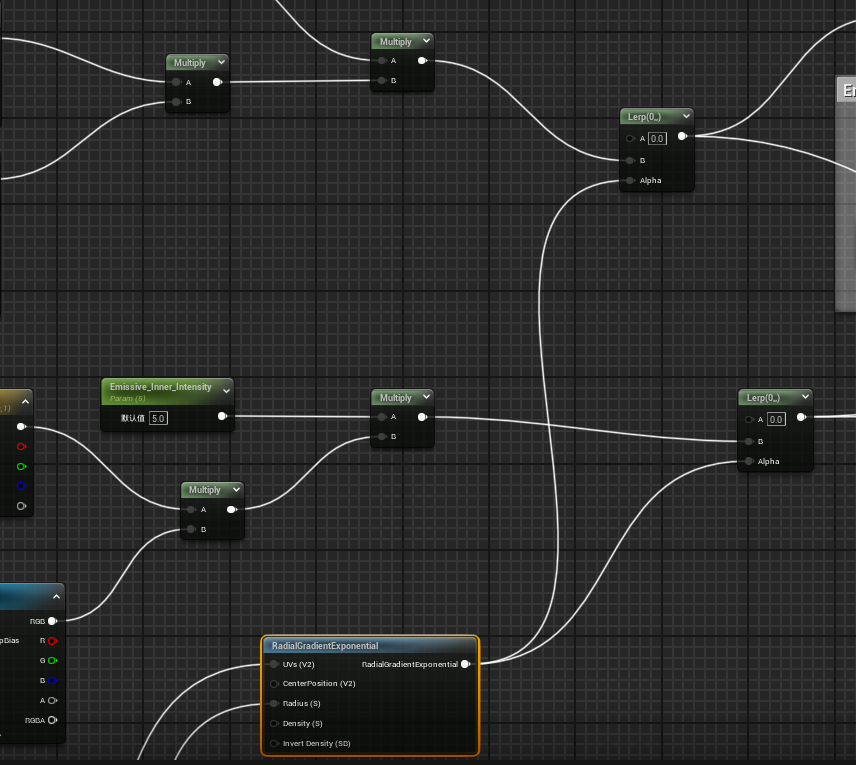Image resolution: width=856 pixels, height=765 pixels.
Task: Click the B pin on the upper Lerp node
Action: [630, 161]
